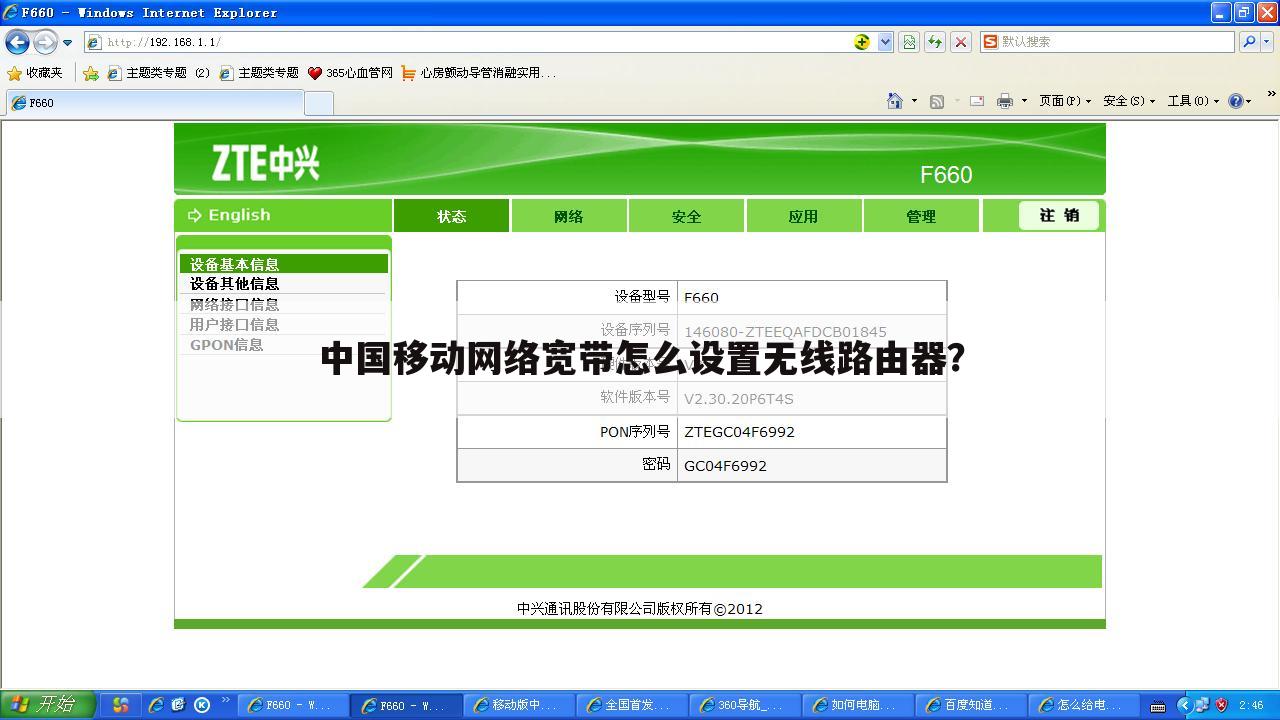Screen dimensions: 1280x720
Task: Click the colorful quick launch icon beside Start
Action: [120, 705]
